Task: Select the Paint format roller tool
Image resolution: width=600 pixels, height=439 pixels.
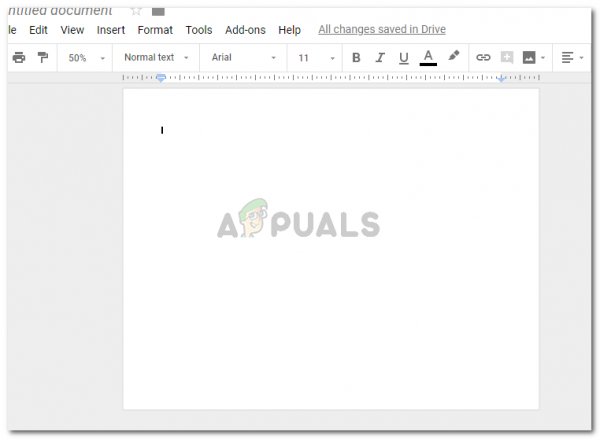Action: 42,57
